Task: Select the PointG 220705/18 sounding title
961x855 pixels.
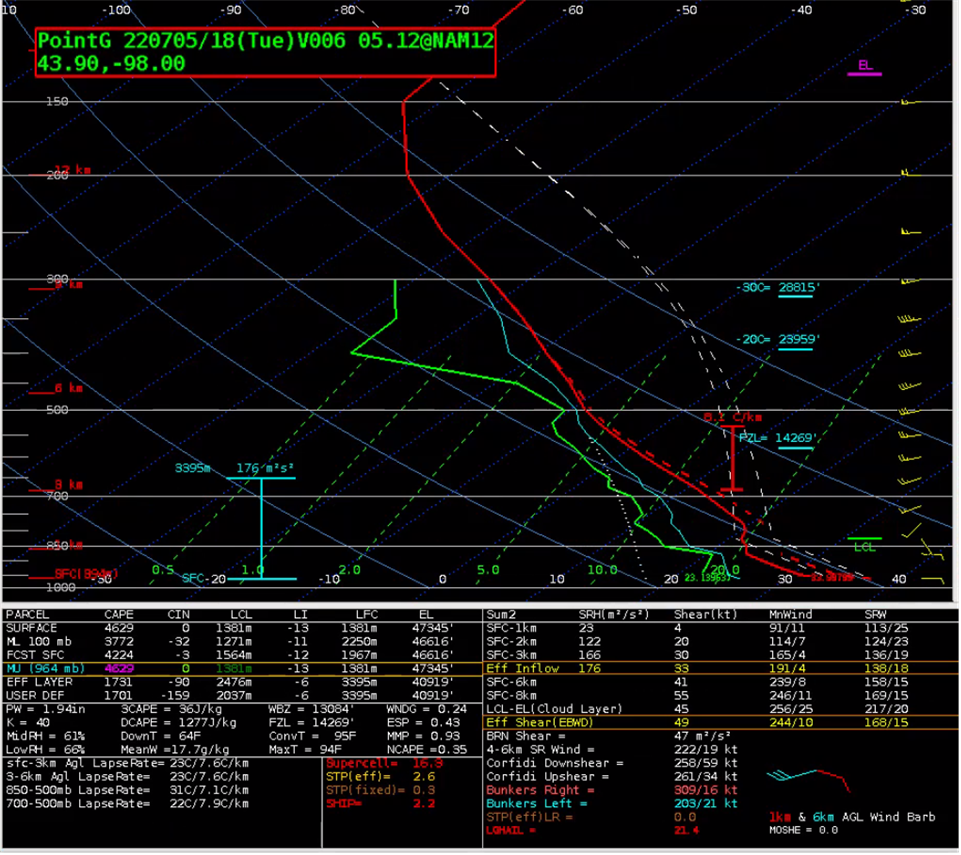Action: pos(265,40)
